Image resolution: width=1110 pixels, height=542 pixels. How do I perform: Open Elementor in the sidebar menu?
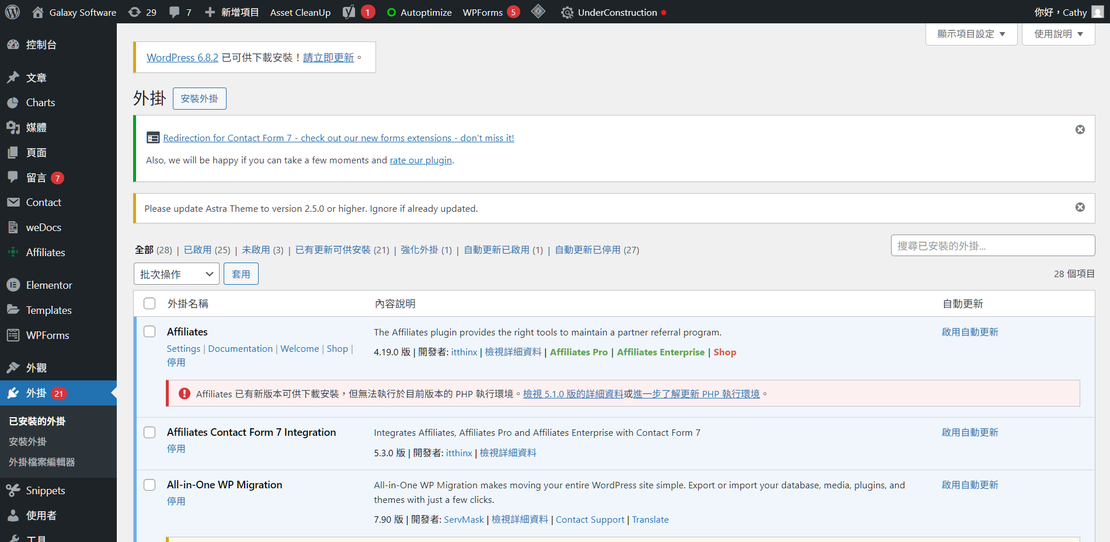tap(48, 285)
